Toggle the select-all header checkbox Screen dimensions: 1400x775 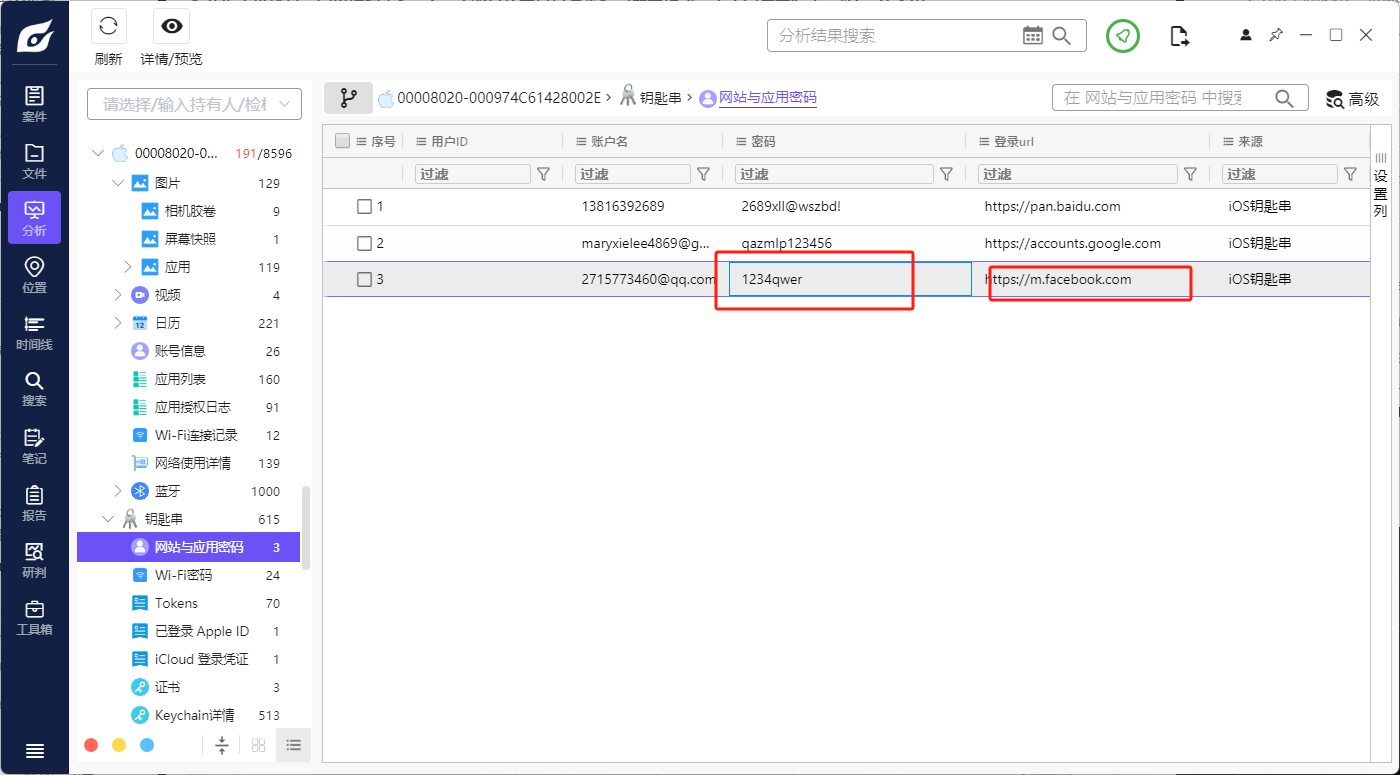coord(343,141)
